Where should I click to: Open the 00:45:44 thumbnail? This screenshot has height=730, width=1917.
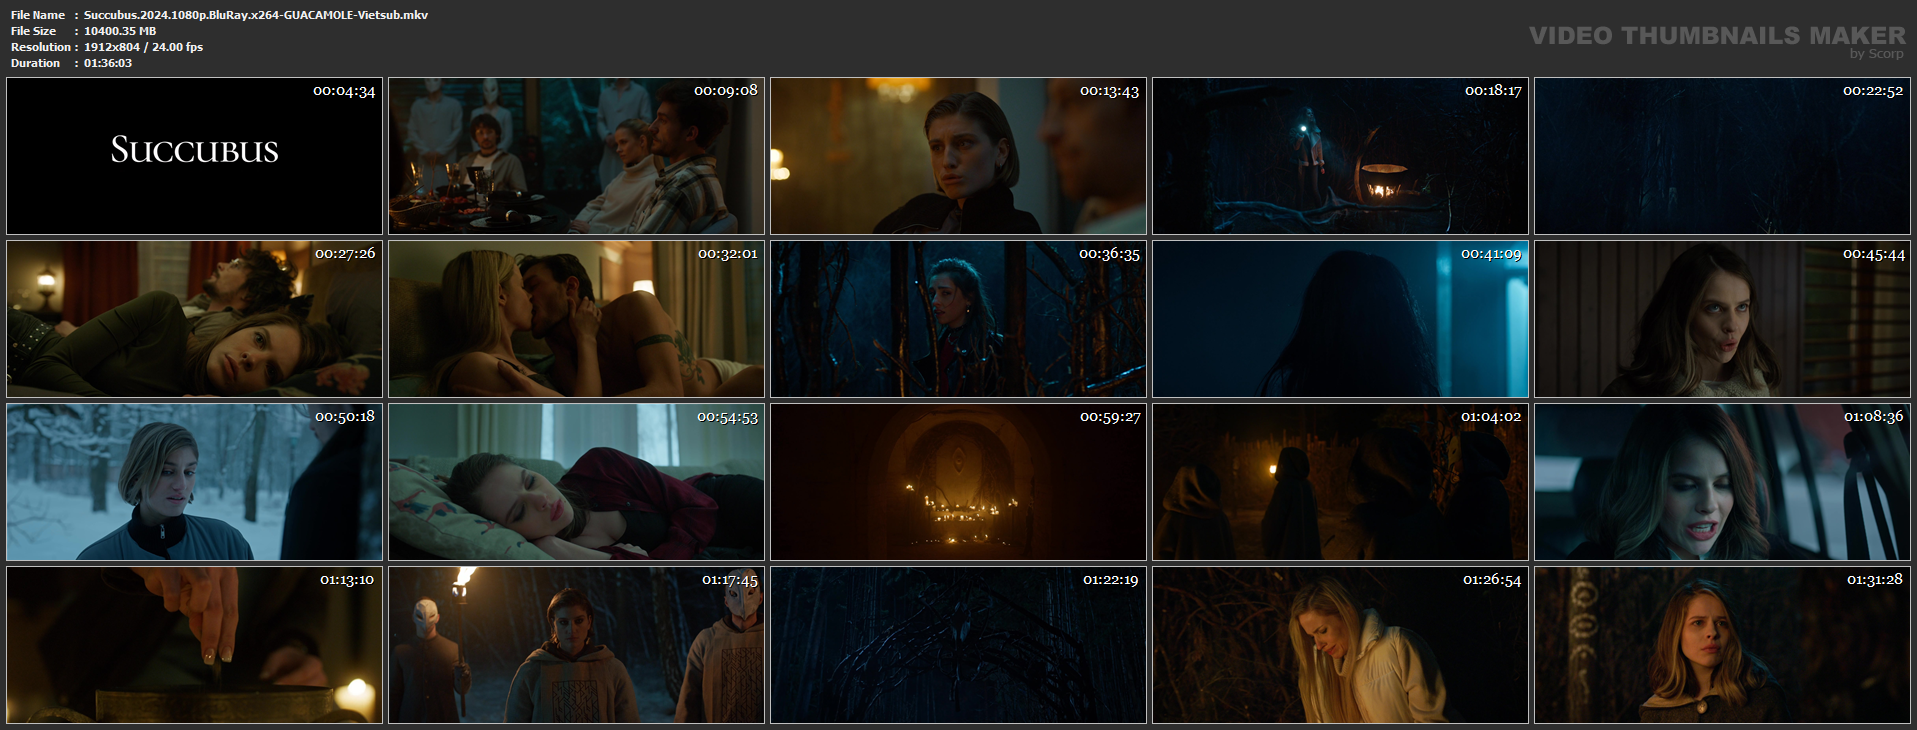1722,319
